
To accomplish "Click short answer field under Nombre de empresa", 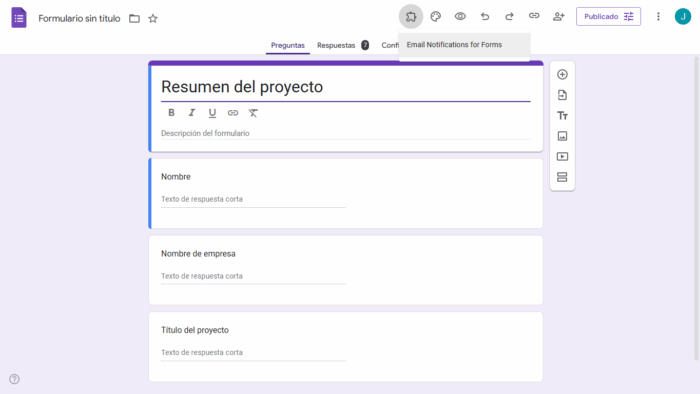I will [253, 276].
